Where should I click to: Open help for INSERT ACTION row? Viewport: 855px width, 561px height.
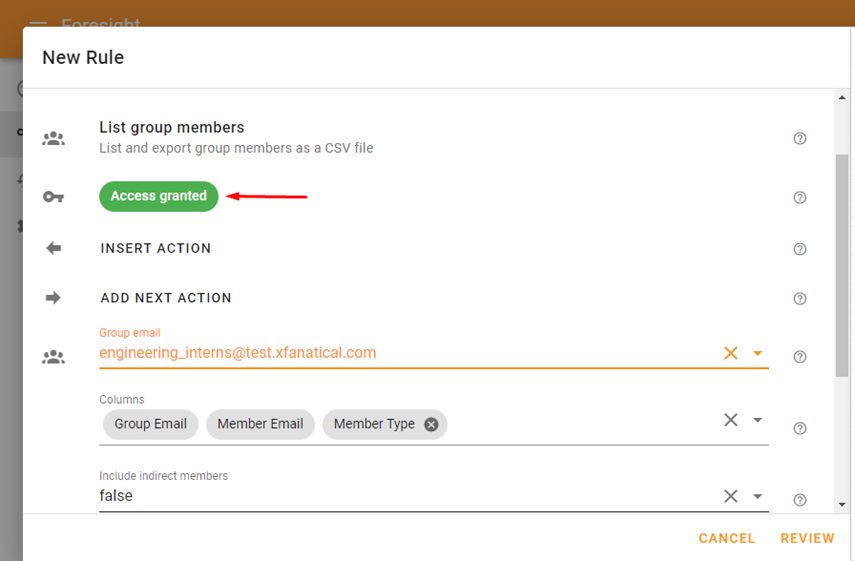pos(799,249)
